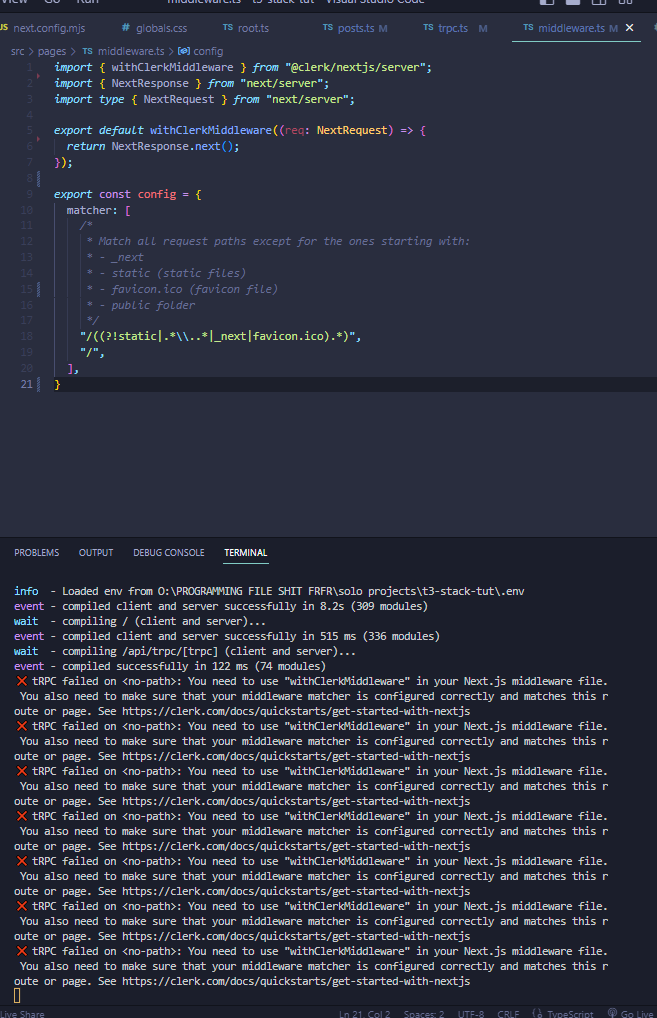
Task: Click terminal text "515 ms (336 modules)"
Action: point(380,636)
